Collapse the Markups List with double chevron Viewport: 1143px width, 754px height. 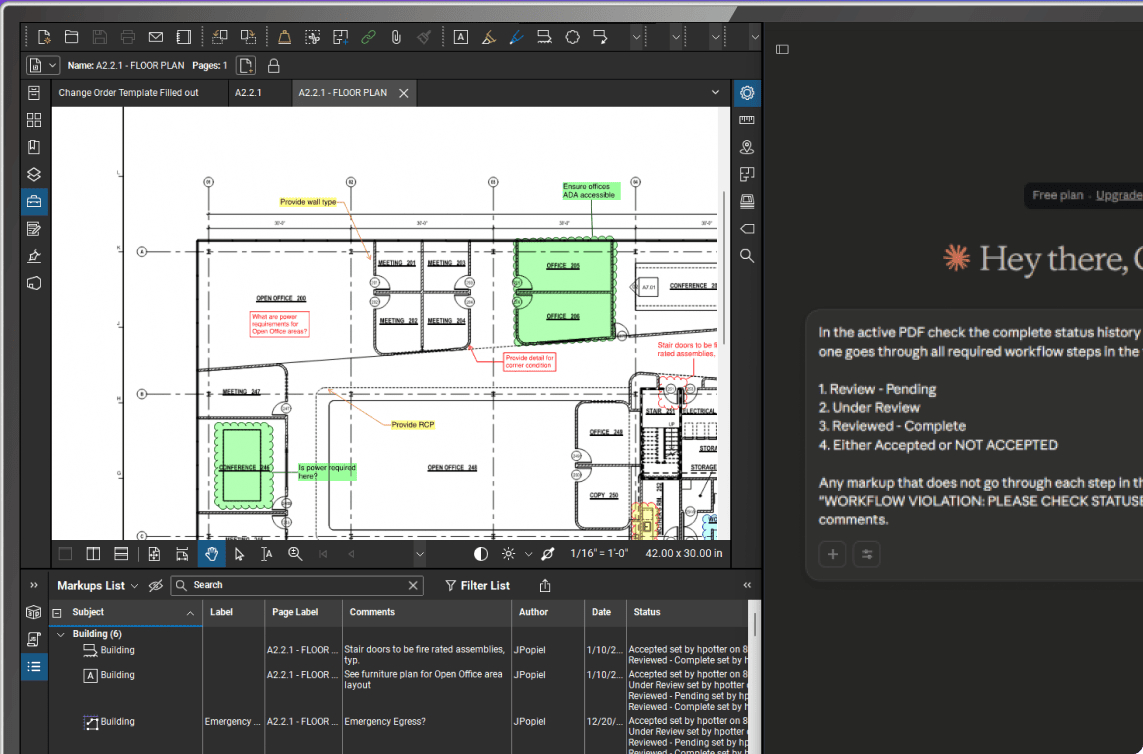[747, 585]
